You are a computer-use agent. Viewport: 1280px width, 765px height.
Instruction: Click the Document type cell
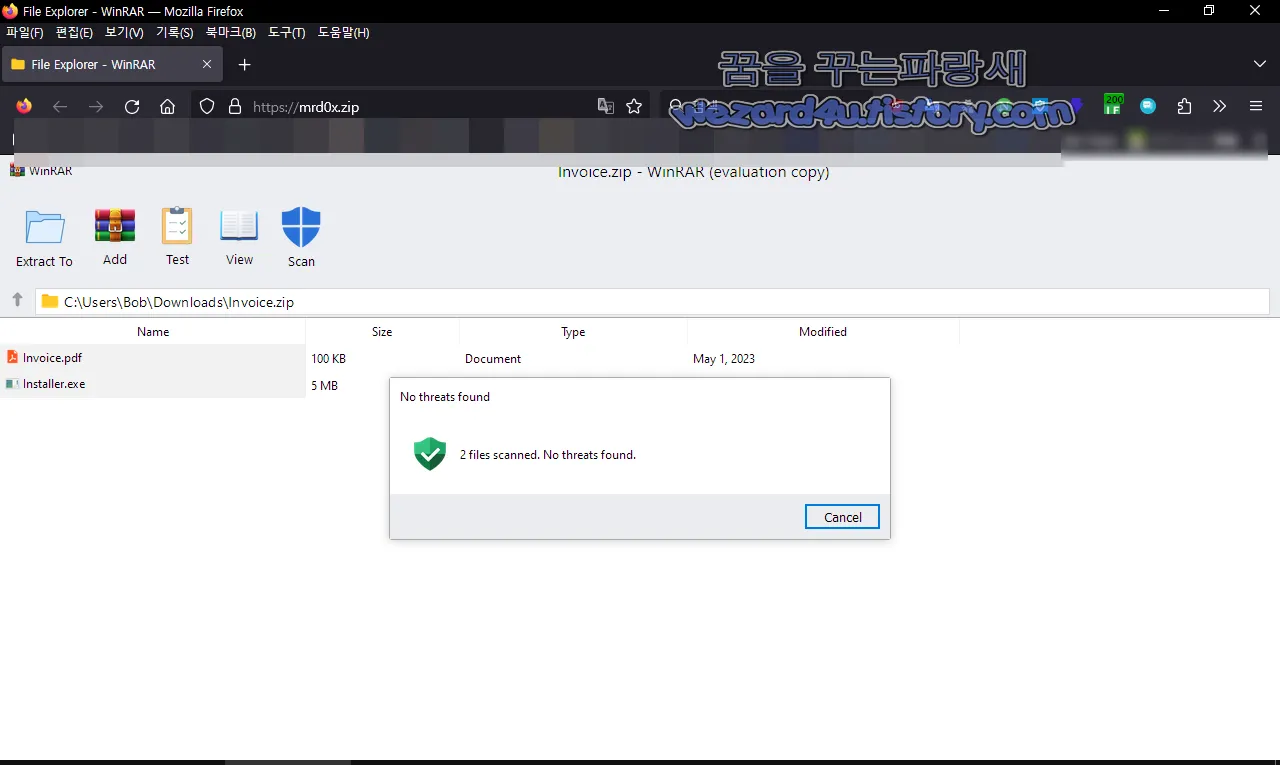[493, 358]
